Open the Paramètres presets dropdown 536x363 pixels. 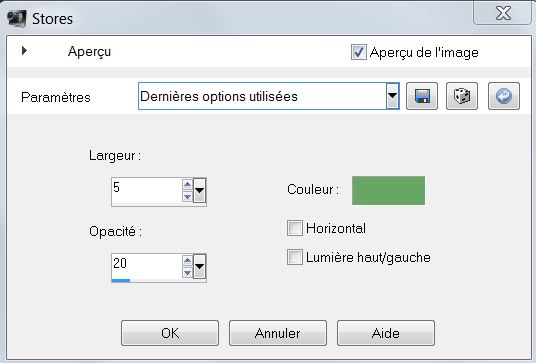[393, 96]
